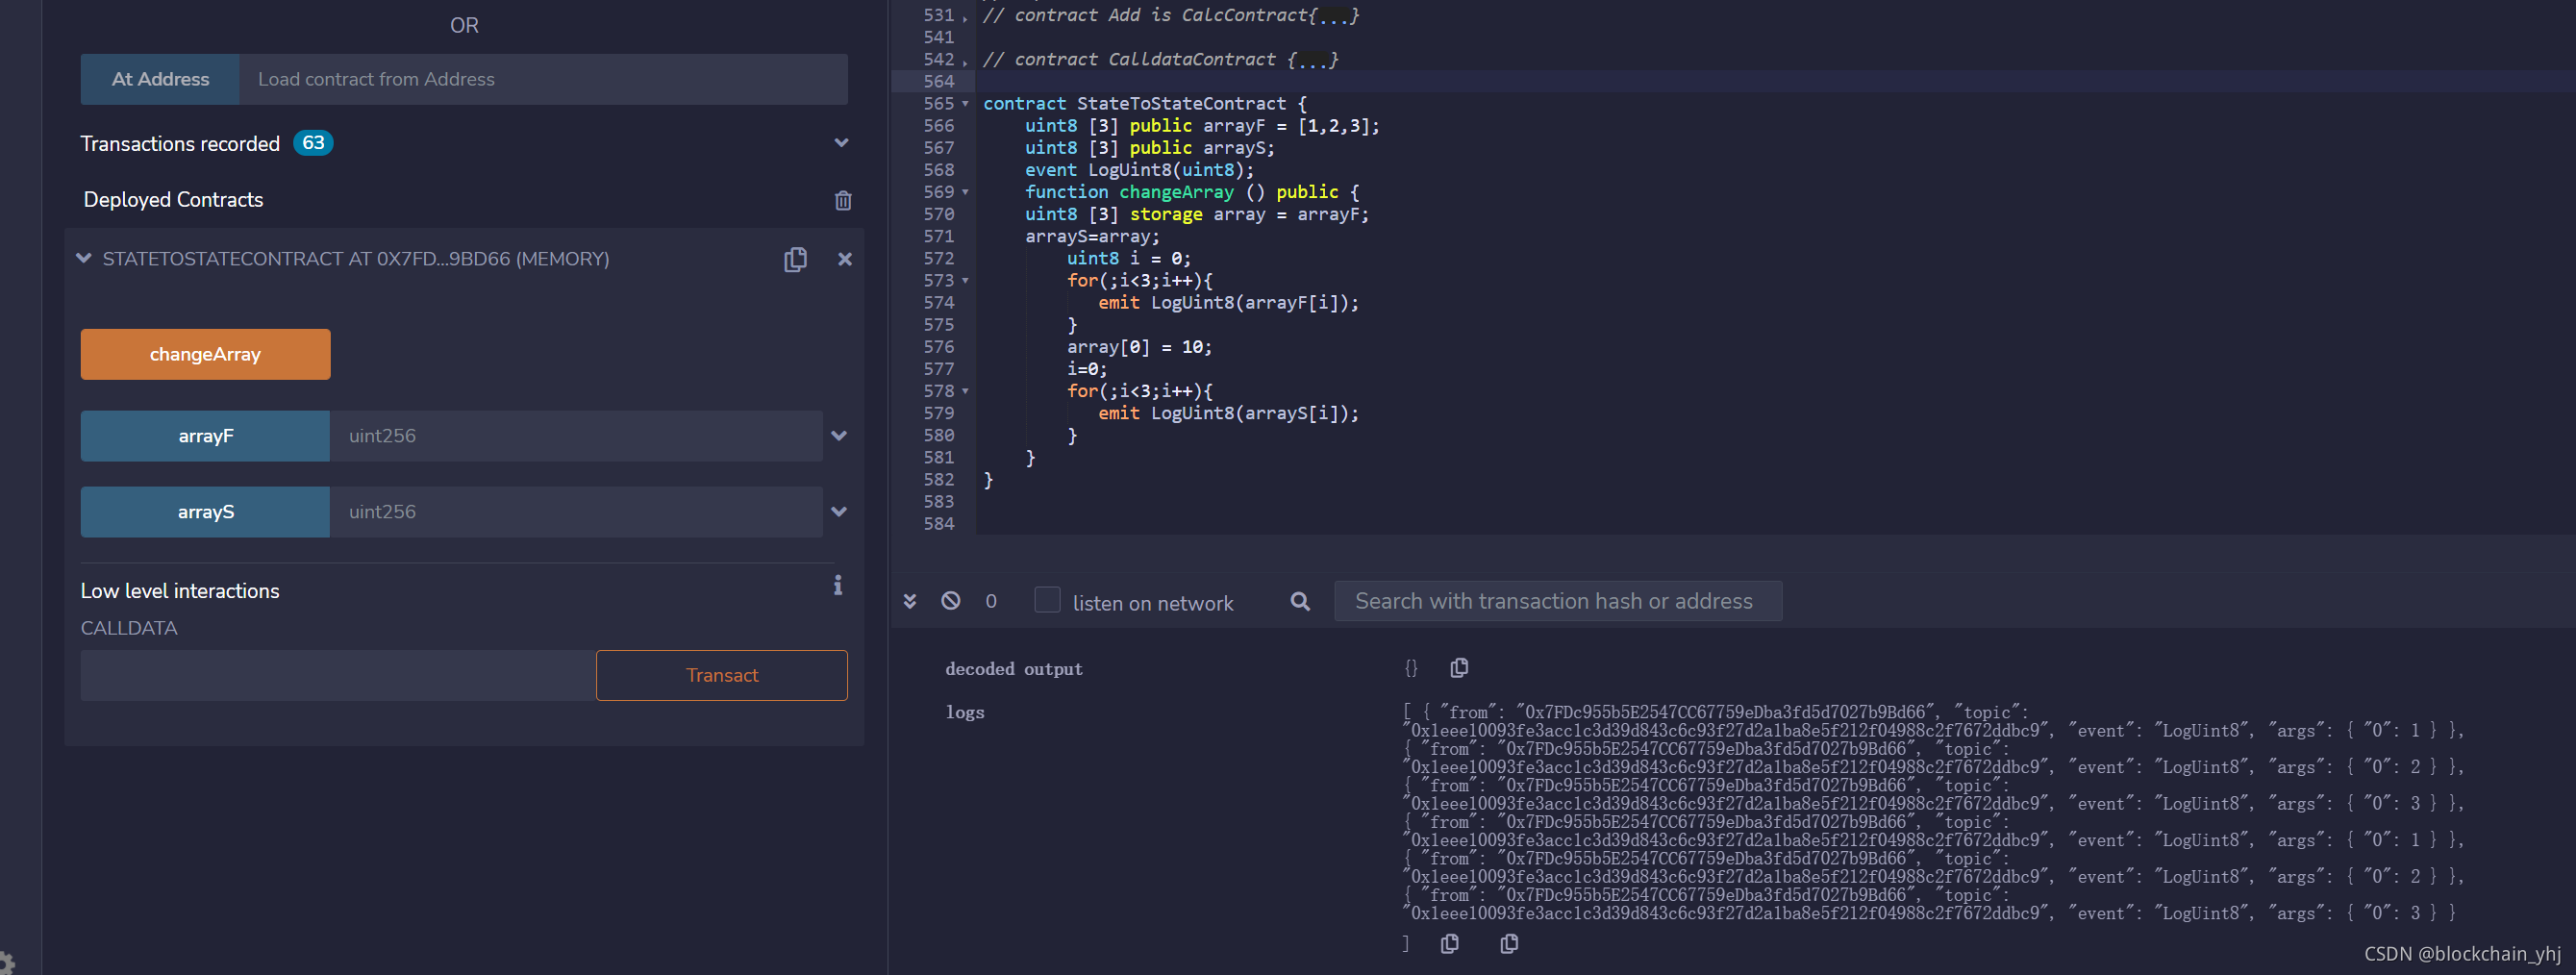This screenshot has width=2576, height=975.
Task: Click the Load contract from Address field
Action: point(543,79)
